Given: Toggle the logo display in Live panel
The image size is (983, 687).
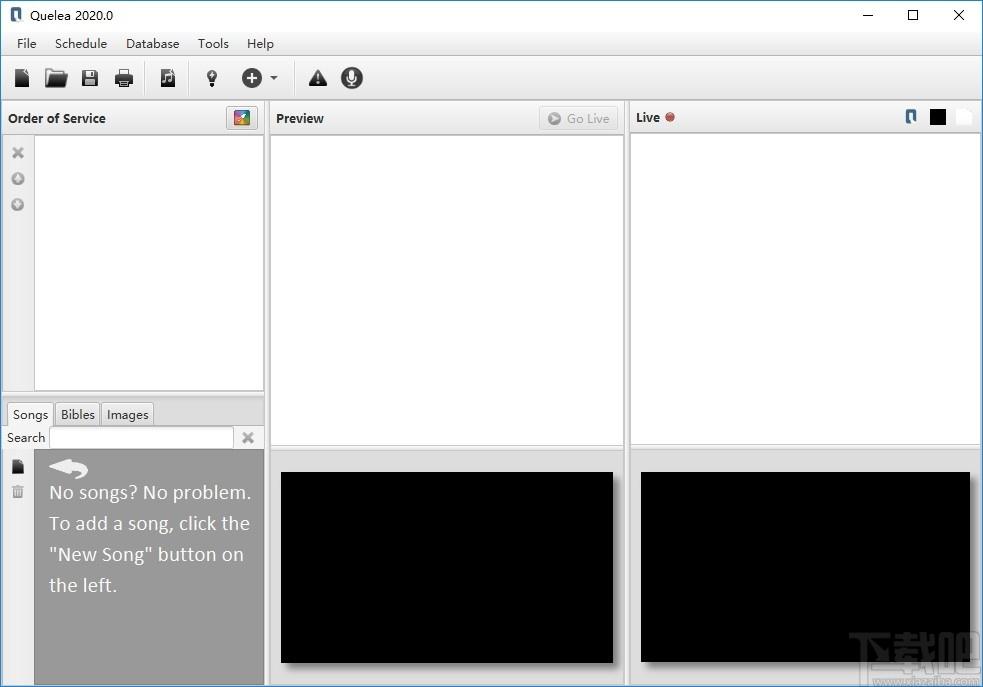Looking at the screenshot, I should click(x=911, y=117).
